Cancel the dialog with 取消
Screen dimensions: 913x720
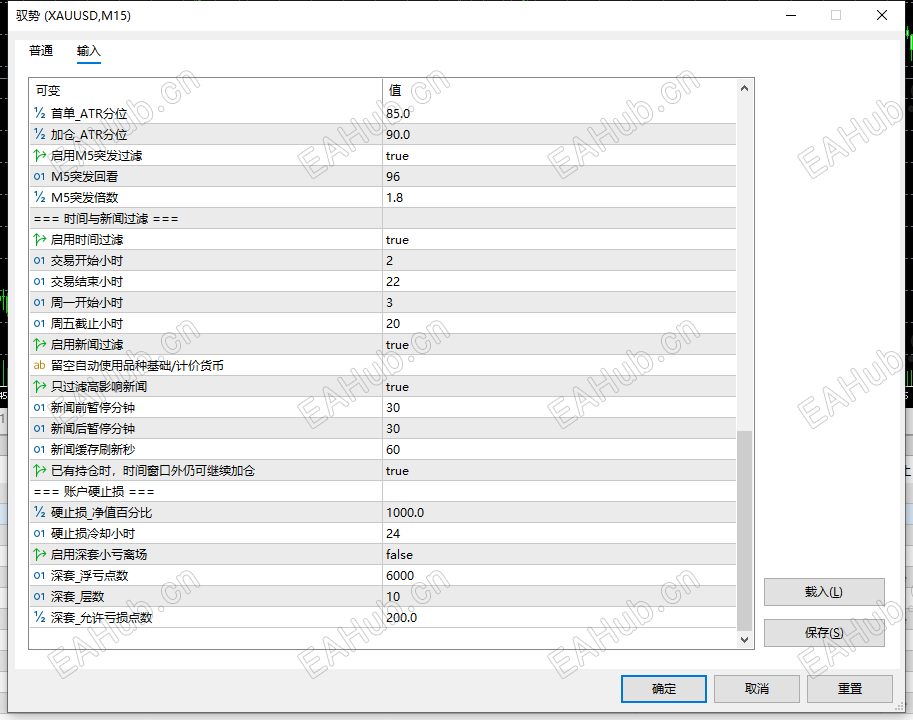[757, 689]
